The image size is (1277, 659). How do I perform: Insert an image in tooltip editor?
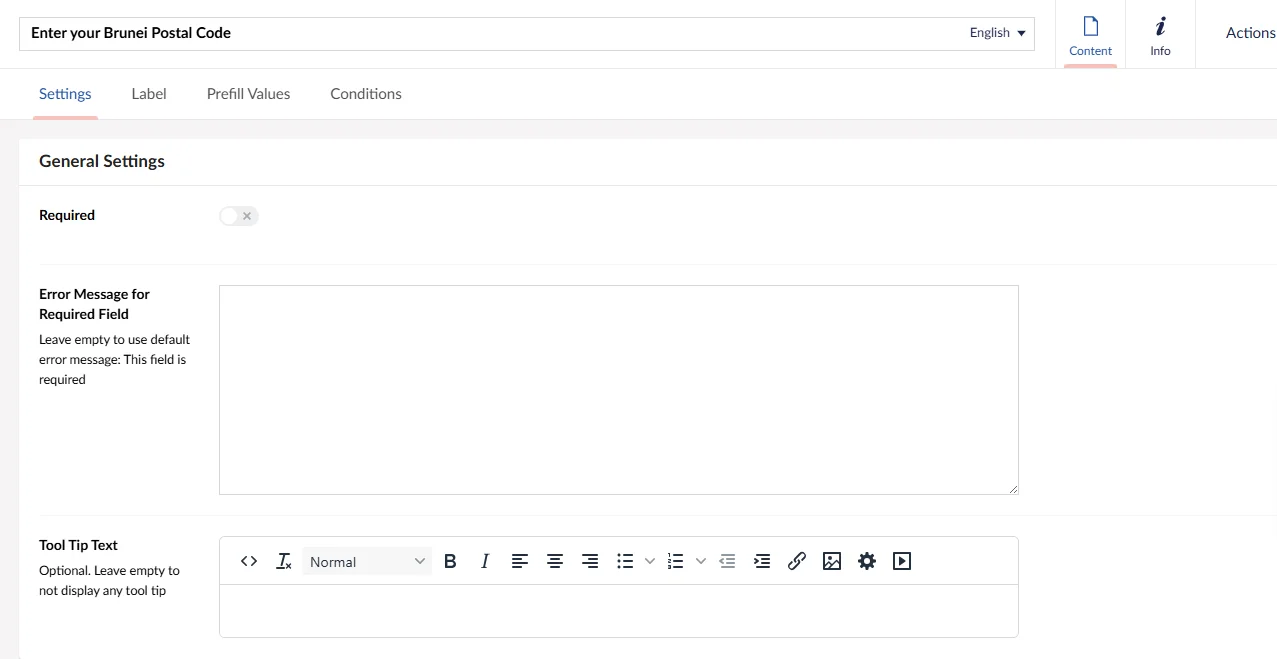[x=832, y=562]
